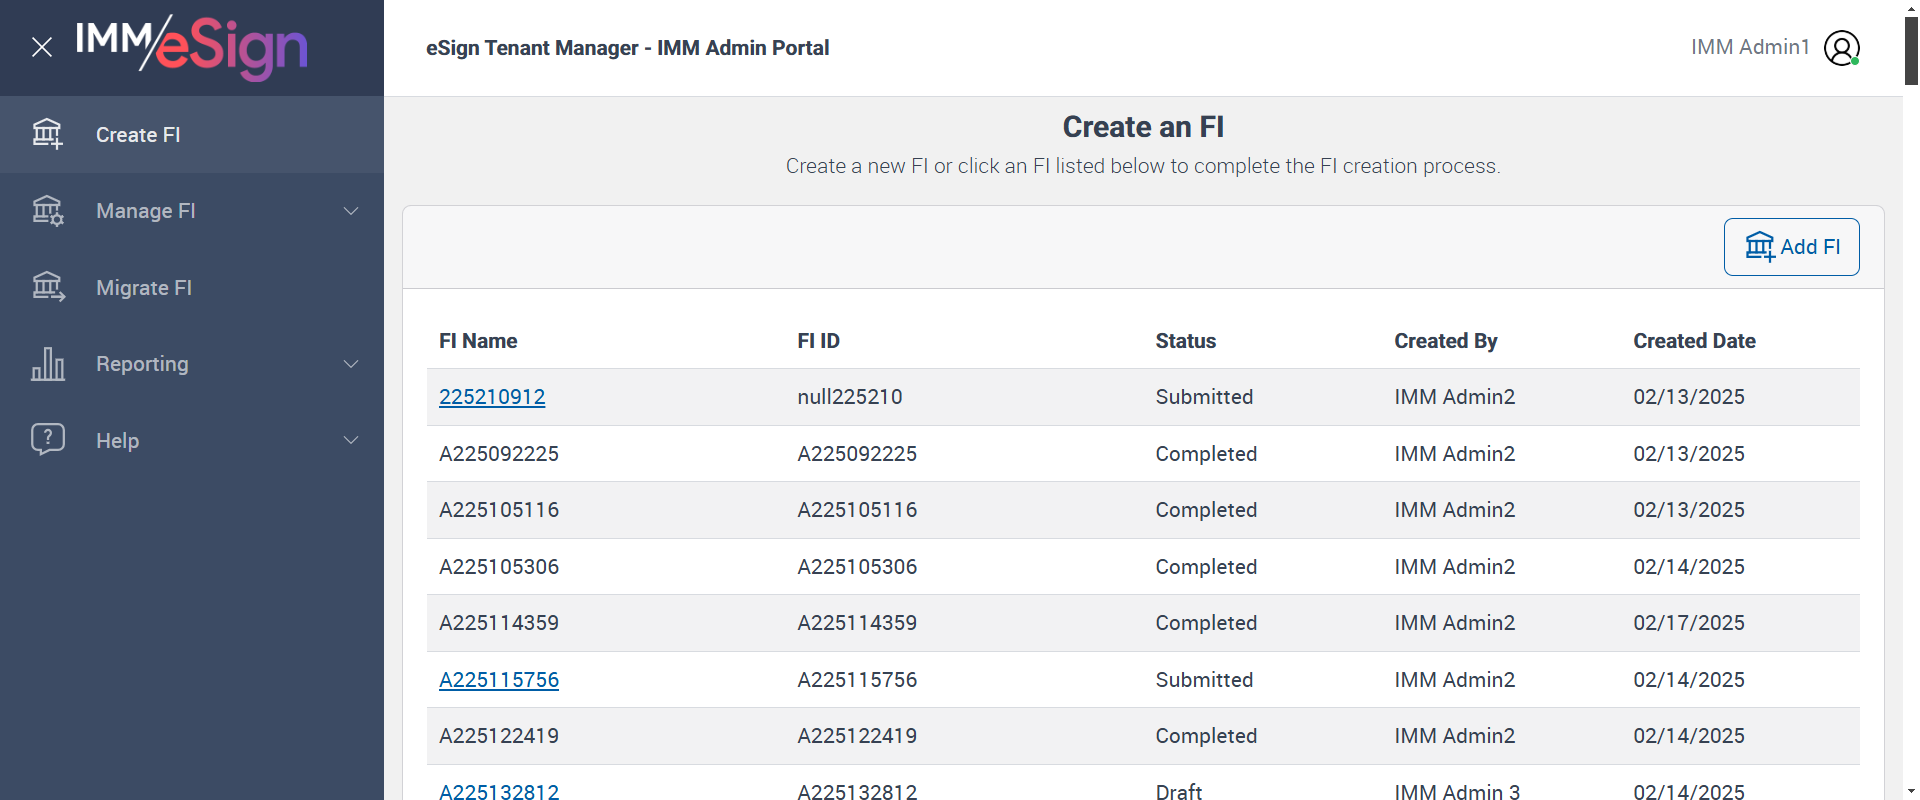Click the Migrate FI arrow-bank icon
This screenshot has height=800, width=1920.
pyautogui.click(x=47, y=288)
